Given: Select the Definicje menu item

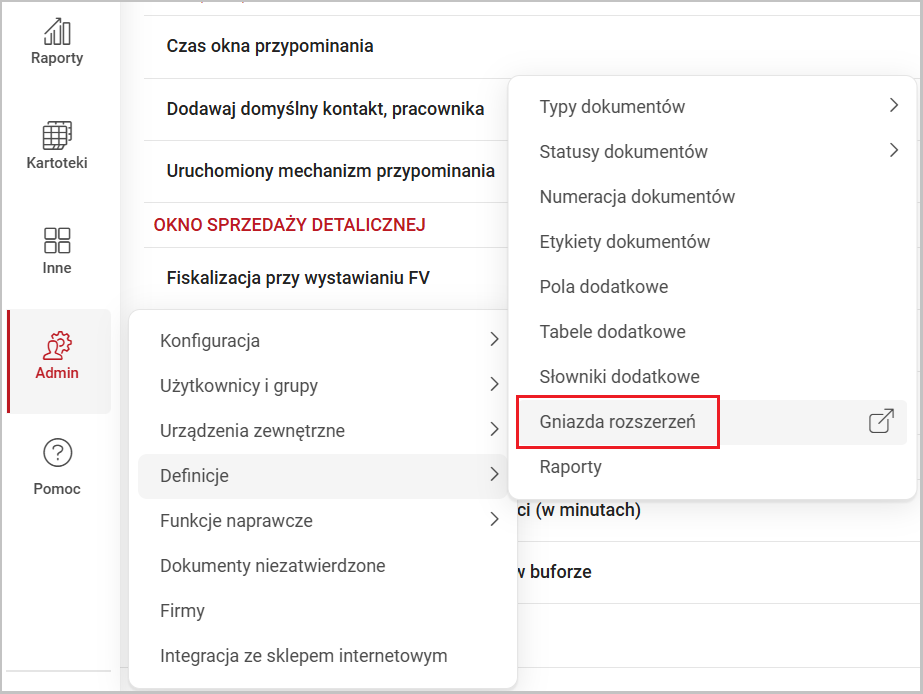Looking at the screenshot, I should point(195,476).
